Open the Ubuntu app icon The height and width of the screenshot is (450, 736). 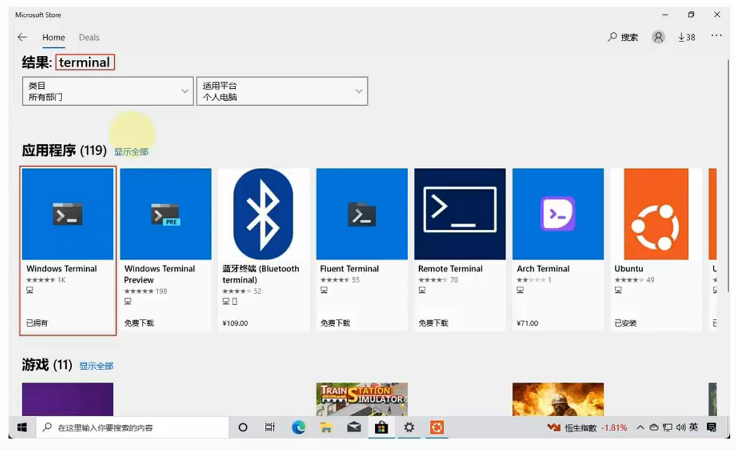tap(656, 214)
